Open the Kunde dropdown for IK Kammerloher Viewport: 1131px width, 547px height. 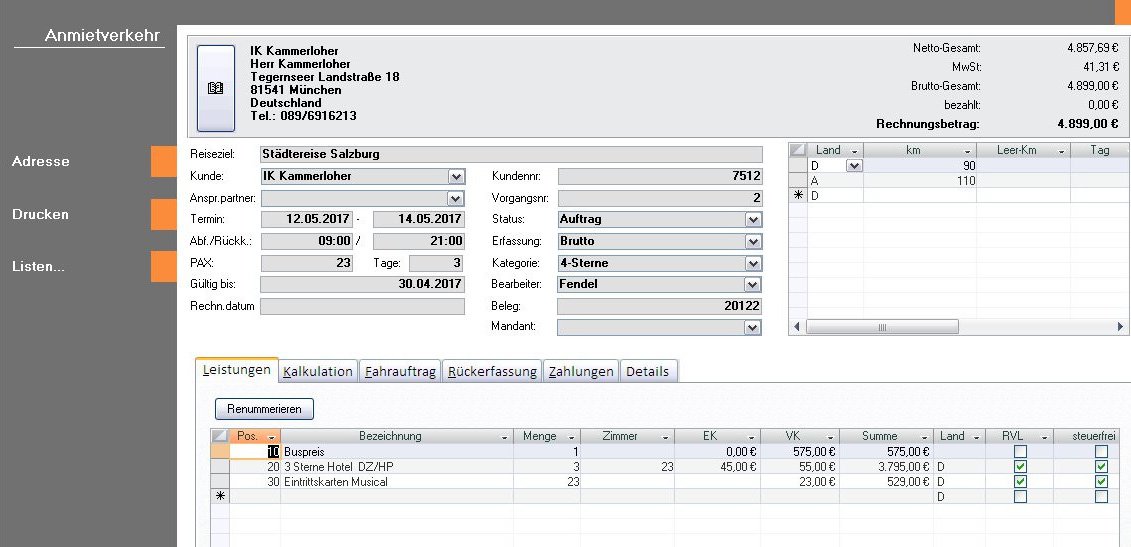[x=456, y=176]
